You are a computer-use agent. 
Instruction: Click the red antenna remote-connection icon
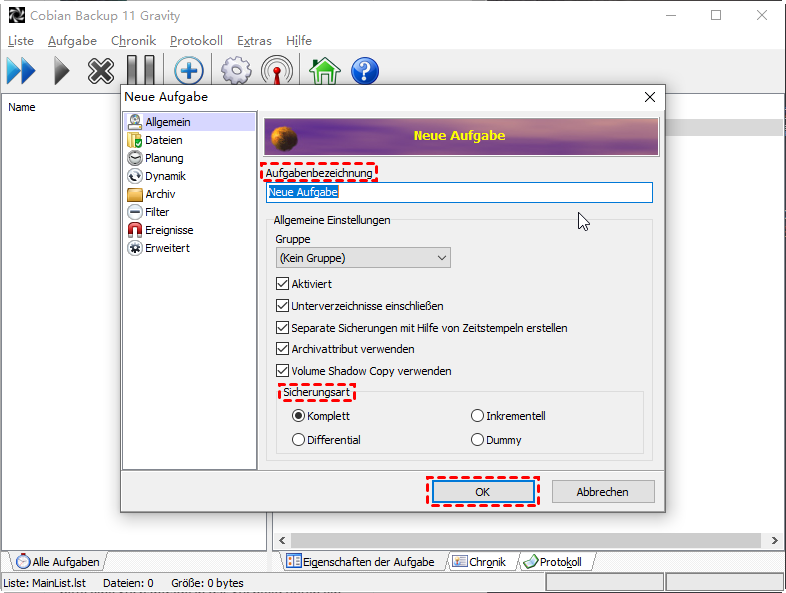pos(277,71)
